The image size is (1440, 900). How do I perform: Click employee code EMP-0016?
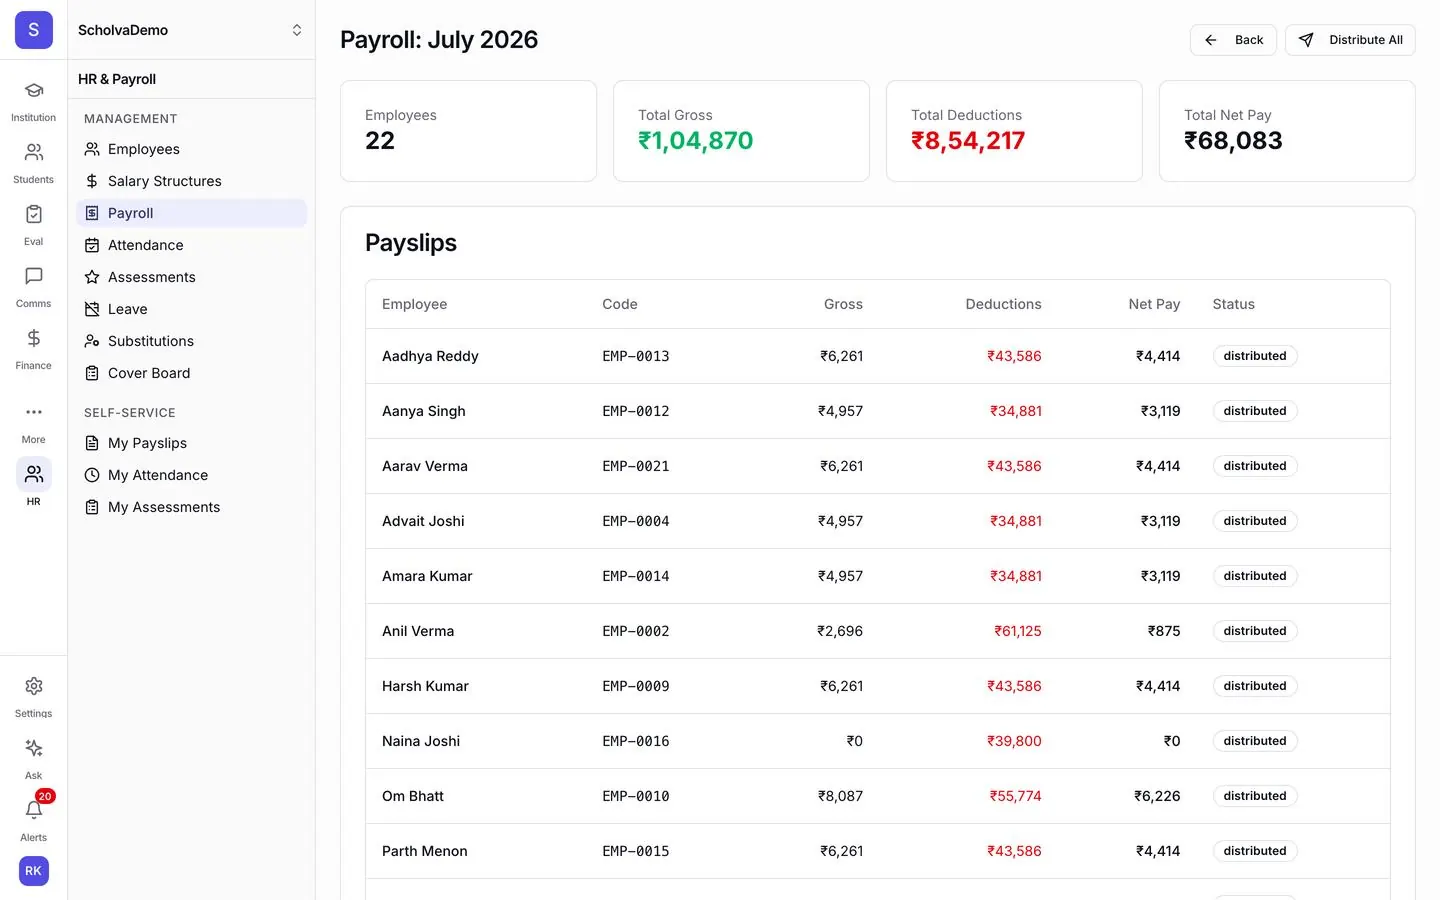click(636, 741)
